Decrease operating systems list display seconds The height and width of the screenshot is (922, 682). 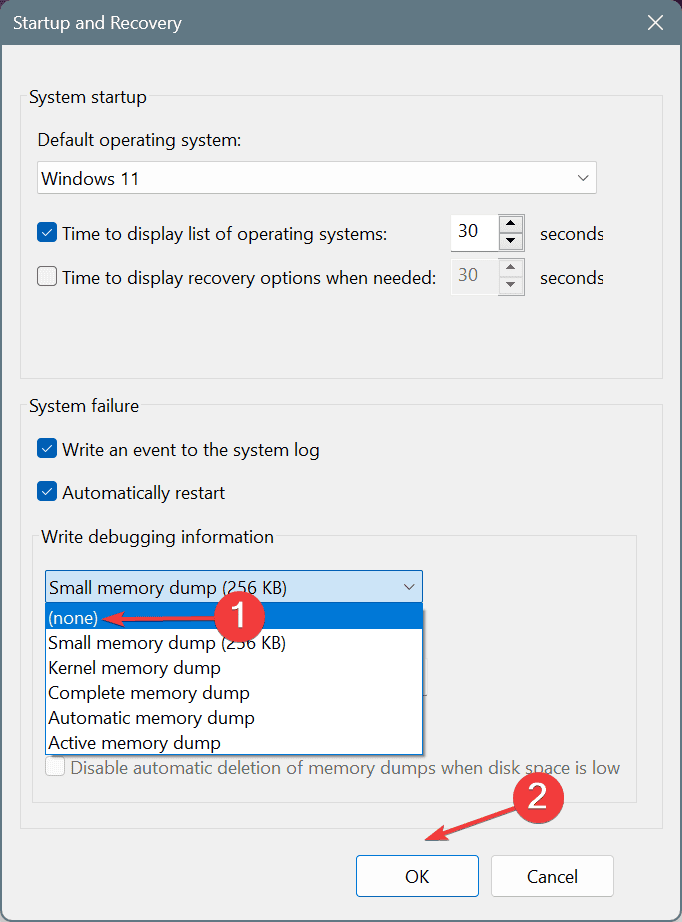510,241
